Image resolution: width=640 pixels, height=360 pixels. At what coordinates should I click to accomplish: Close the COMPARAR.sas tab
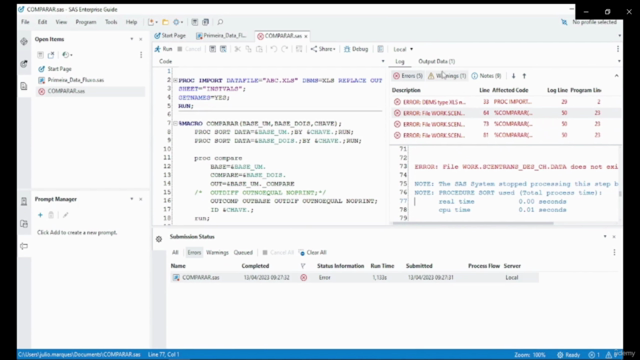click(306, 36)
